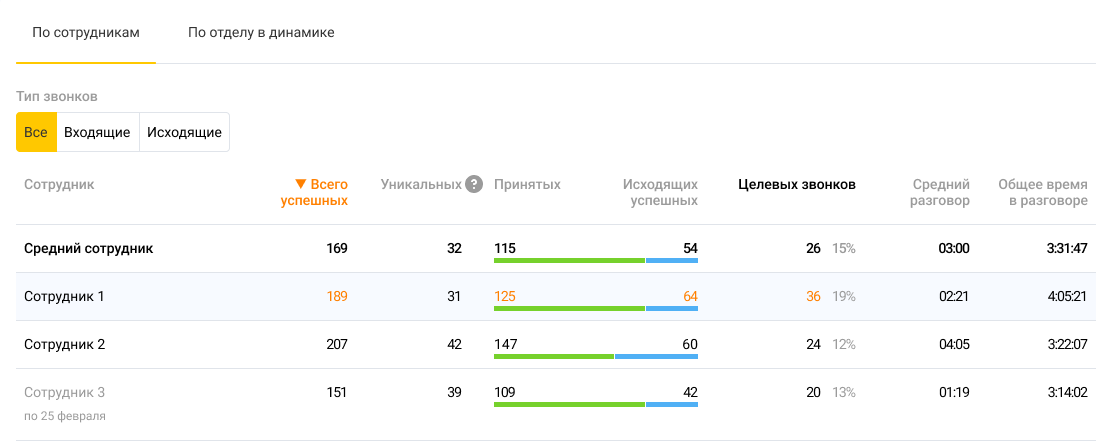The image size is (1112, 446).
Task: Click the Уникальных column header label
Action: click(x=421, y=185)
